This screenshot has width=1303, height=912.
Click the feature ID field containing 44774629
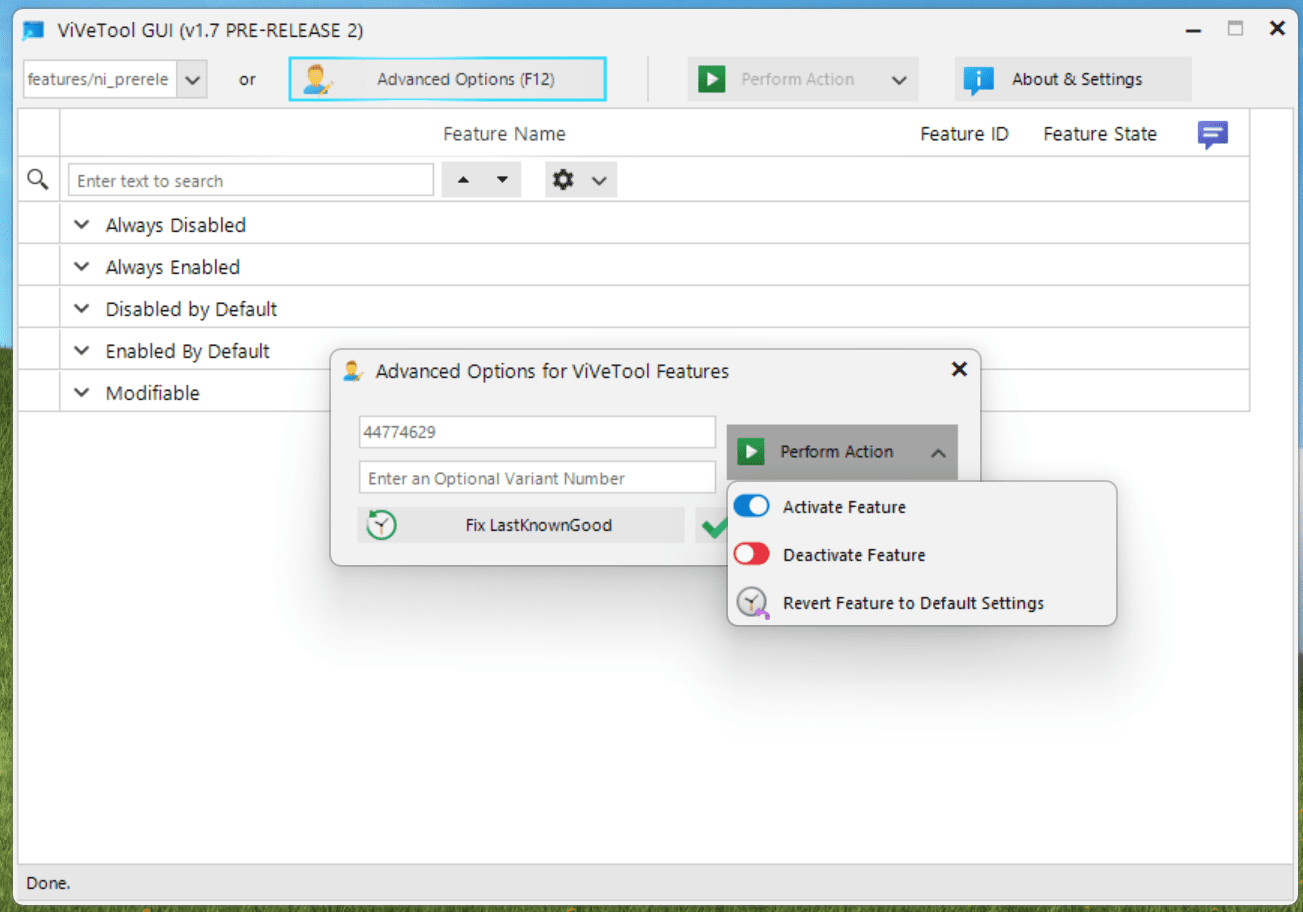(x=537, y=432)
